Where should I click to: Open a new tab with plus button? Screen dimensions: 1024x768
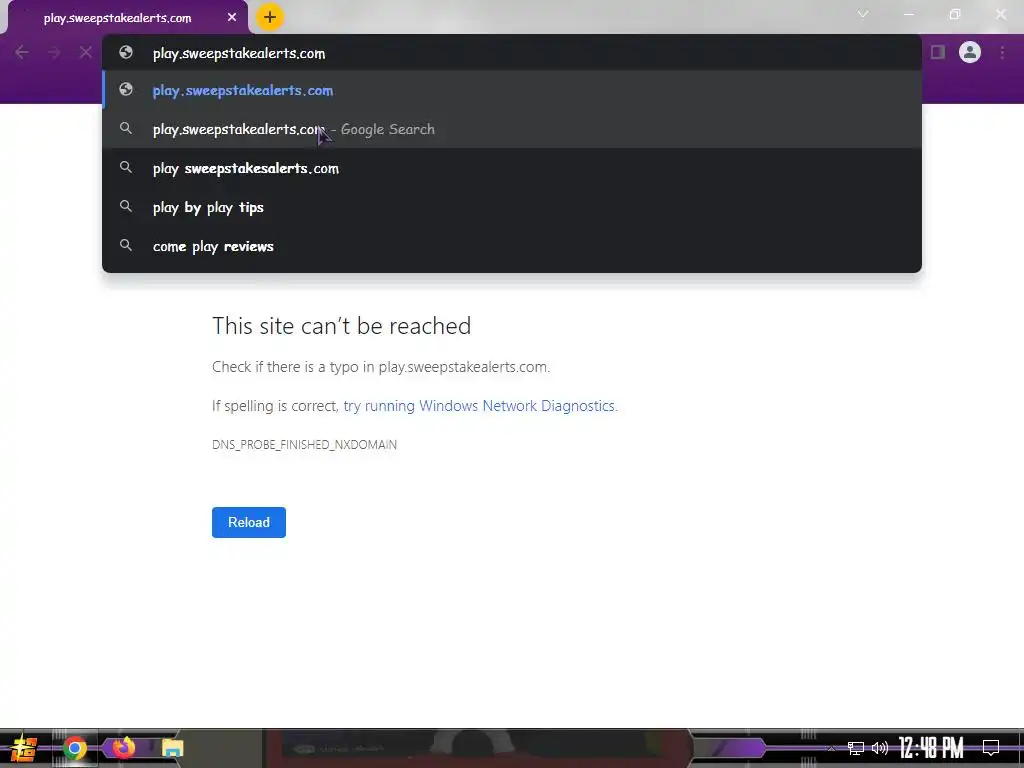coord(270,17)
